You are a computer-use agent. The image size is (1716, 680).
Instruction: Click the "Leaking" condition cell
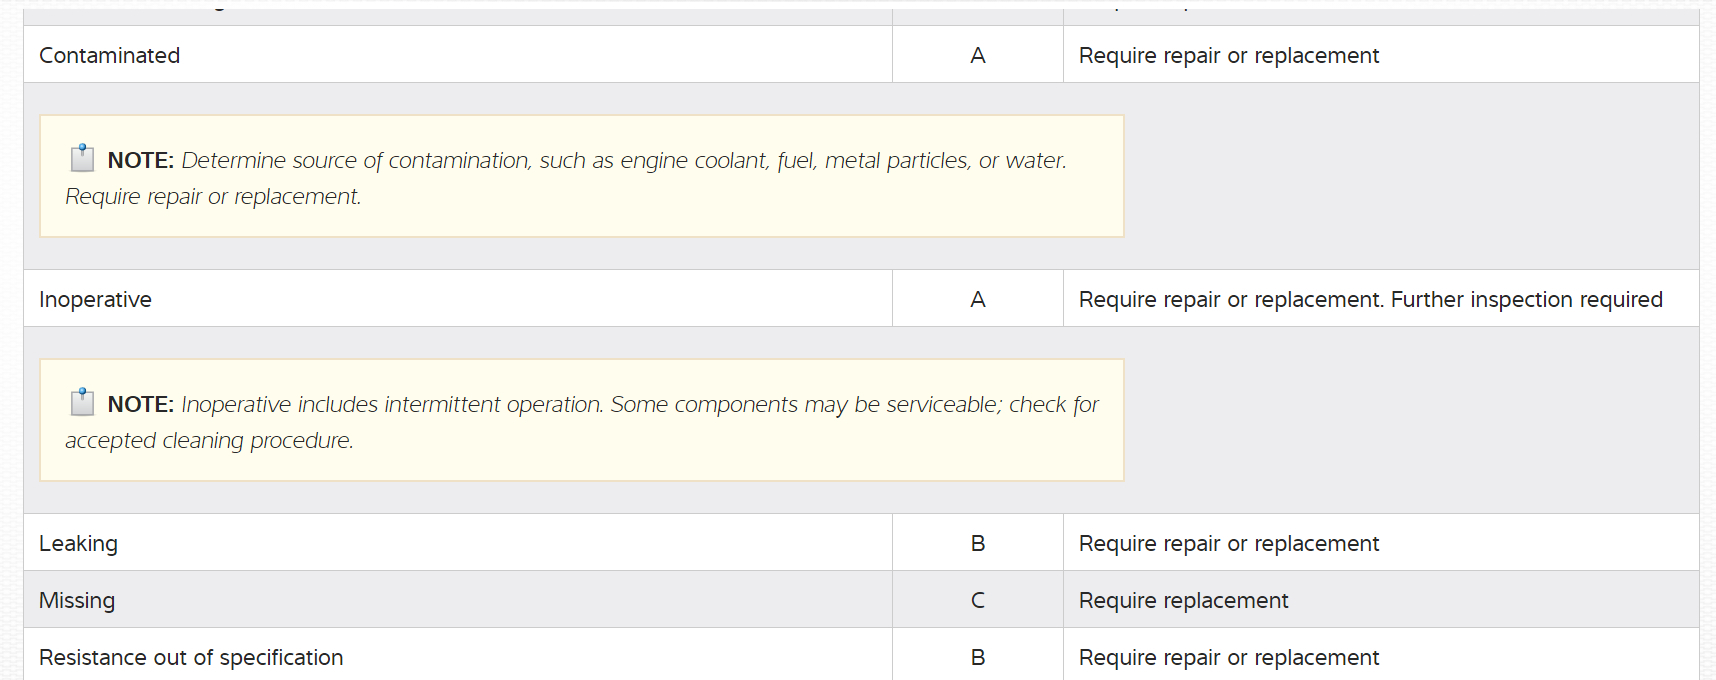tap(79, 544)
